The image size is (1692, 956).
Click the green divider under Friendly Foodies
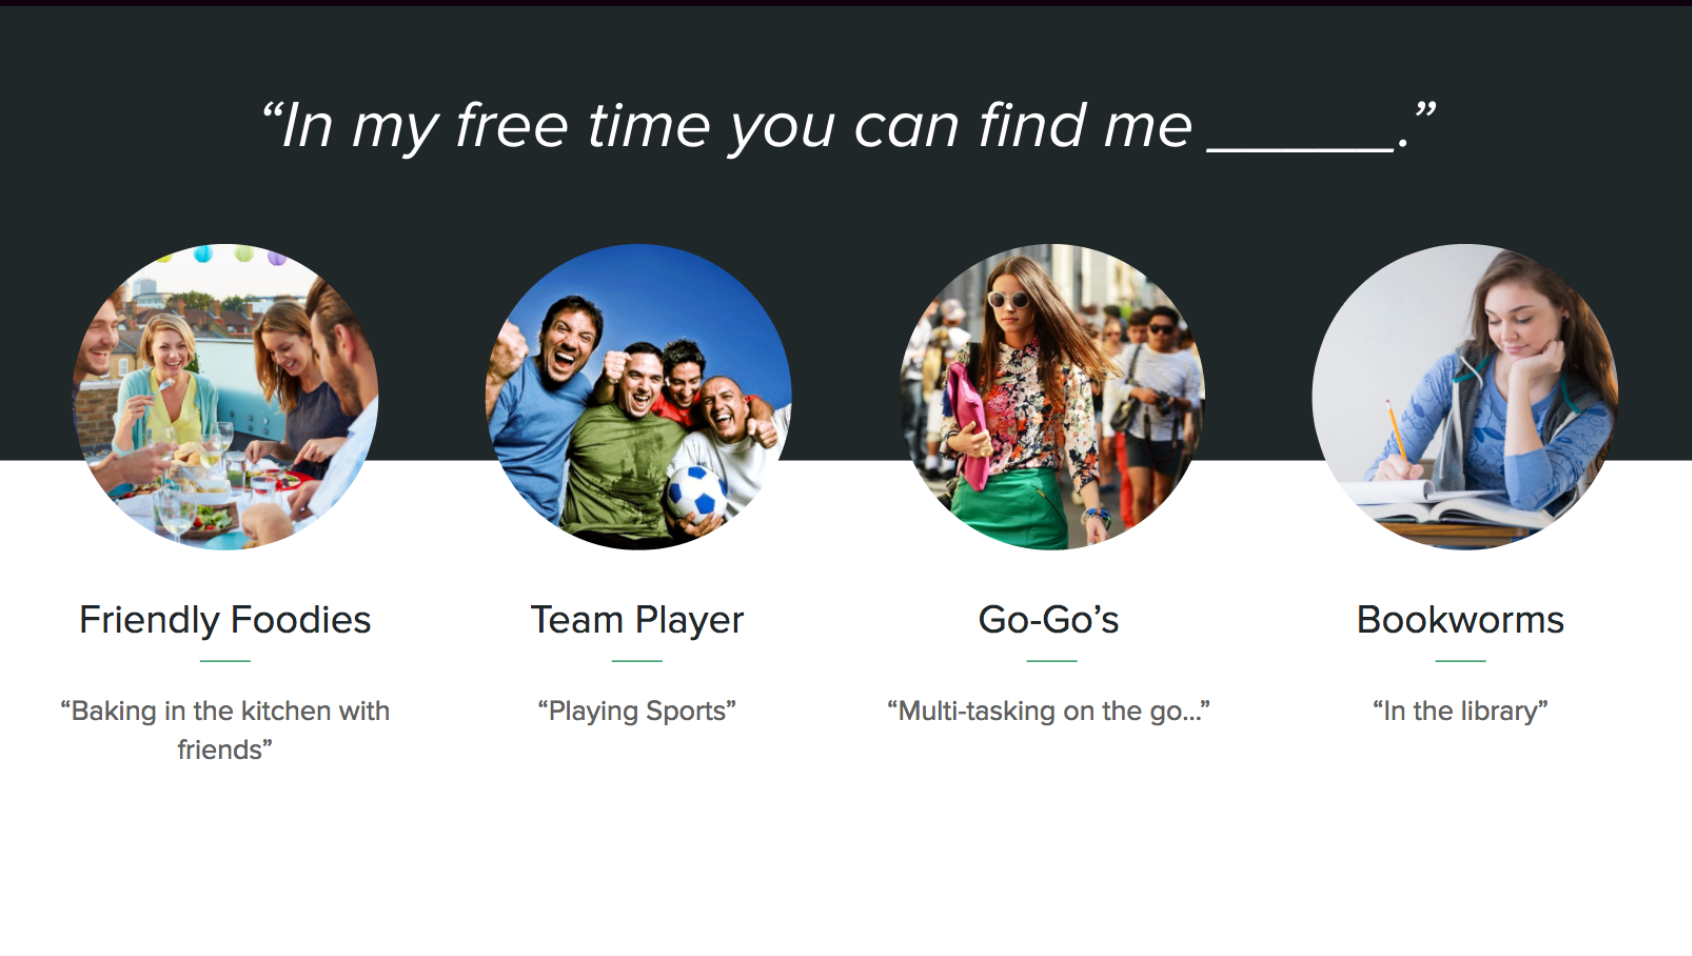pyautogui.click(x=225, y=661)
